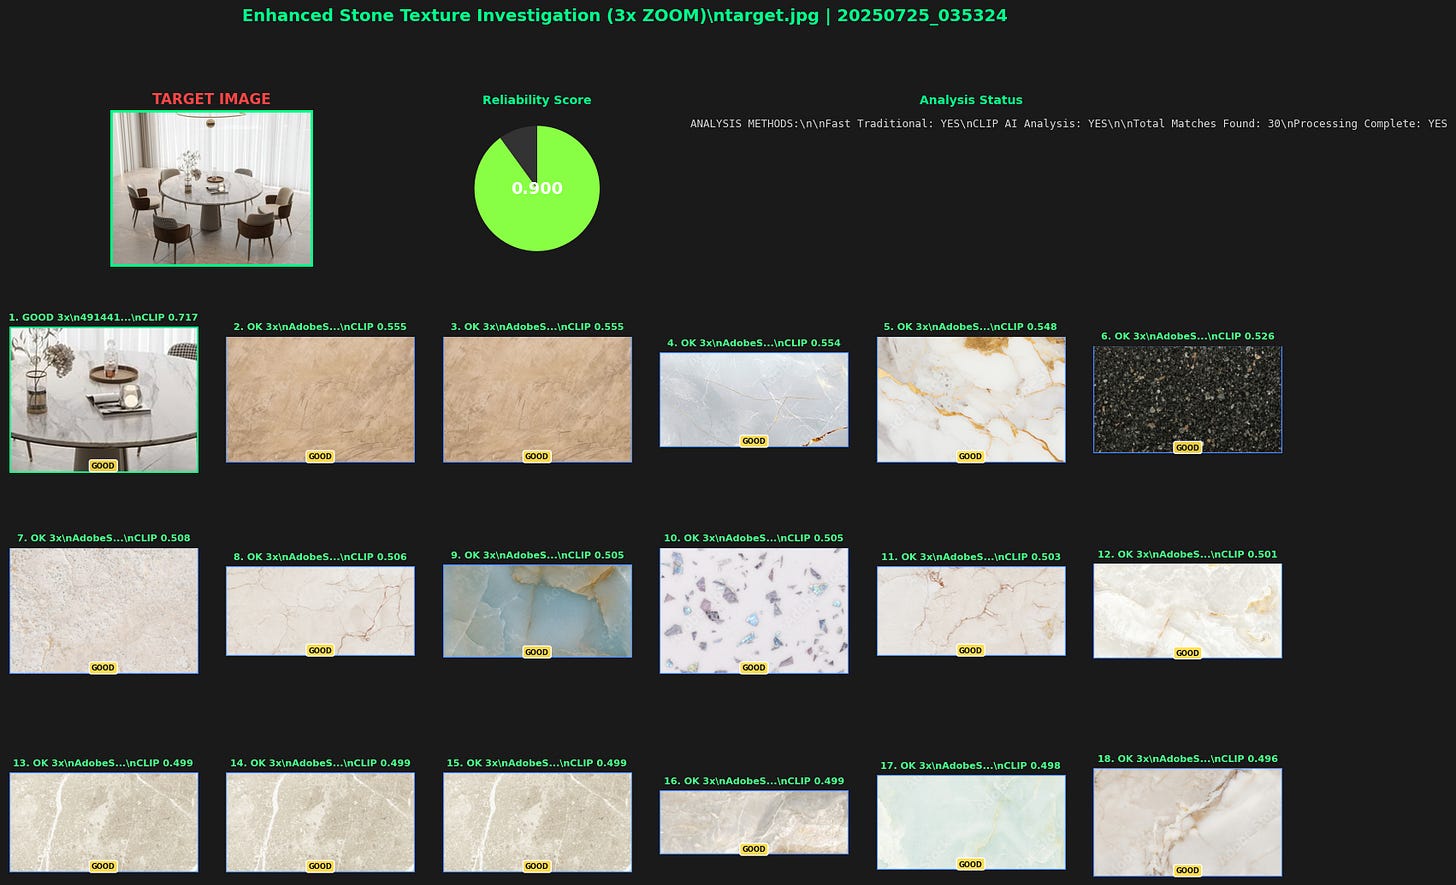Click the blue marble texture in match 9

[537, 610]
